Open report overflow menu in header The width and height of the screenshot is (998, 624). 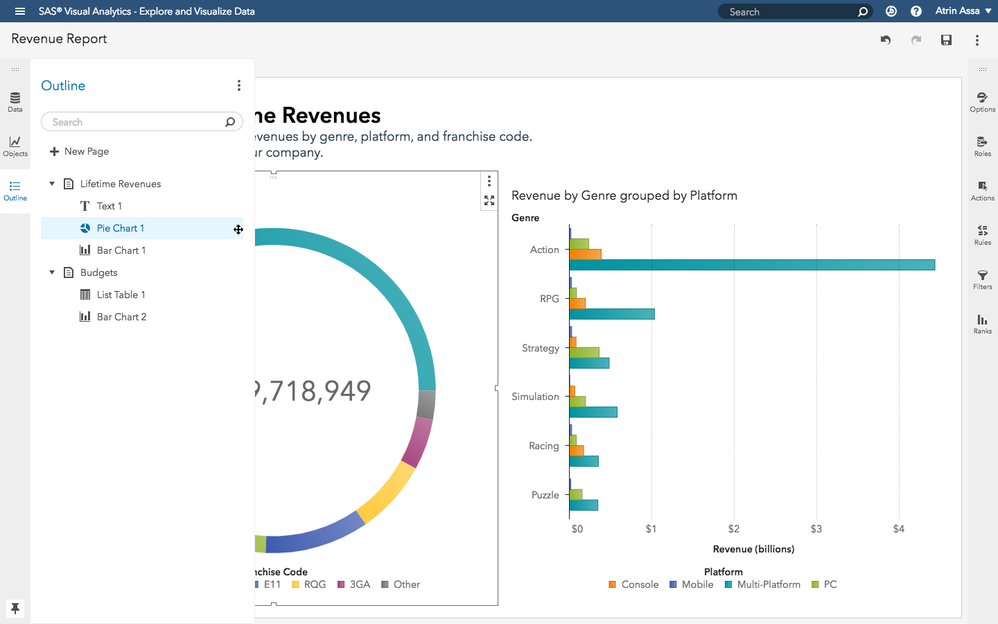(977, 40)
